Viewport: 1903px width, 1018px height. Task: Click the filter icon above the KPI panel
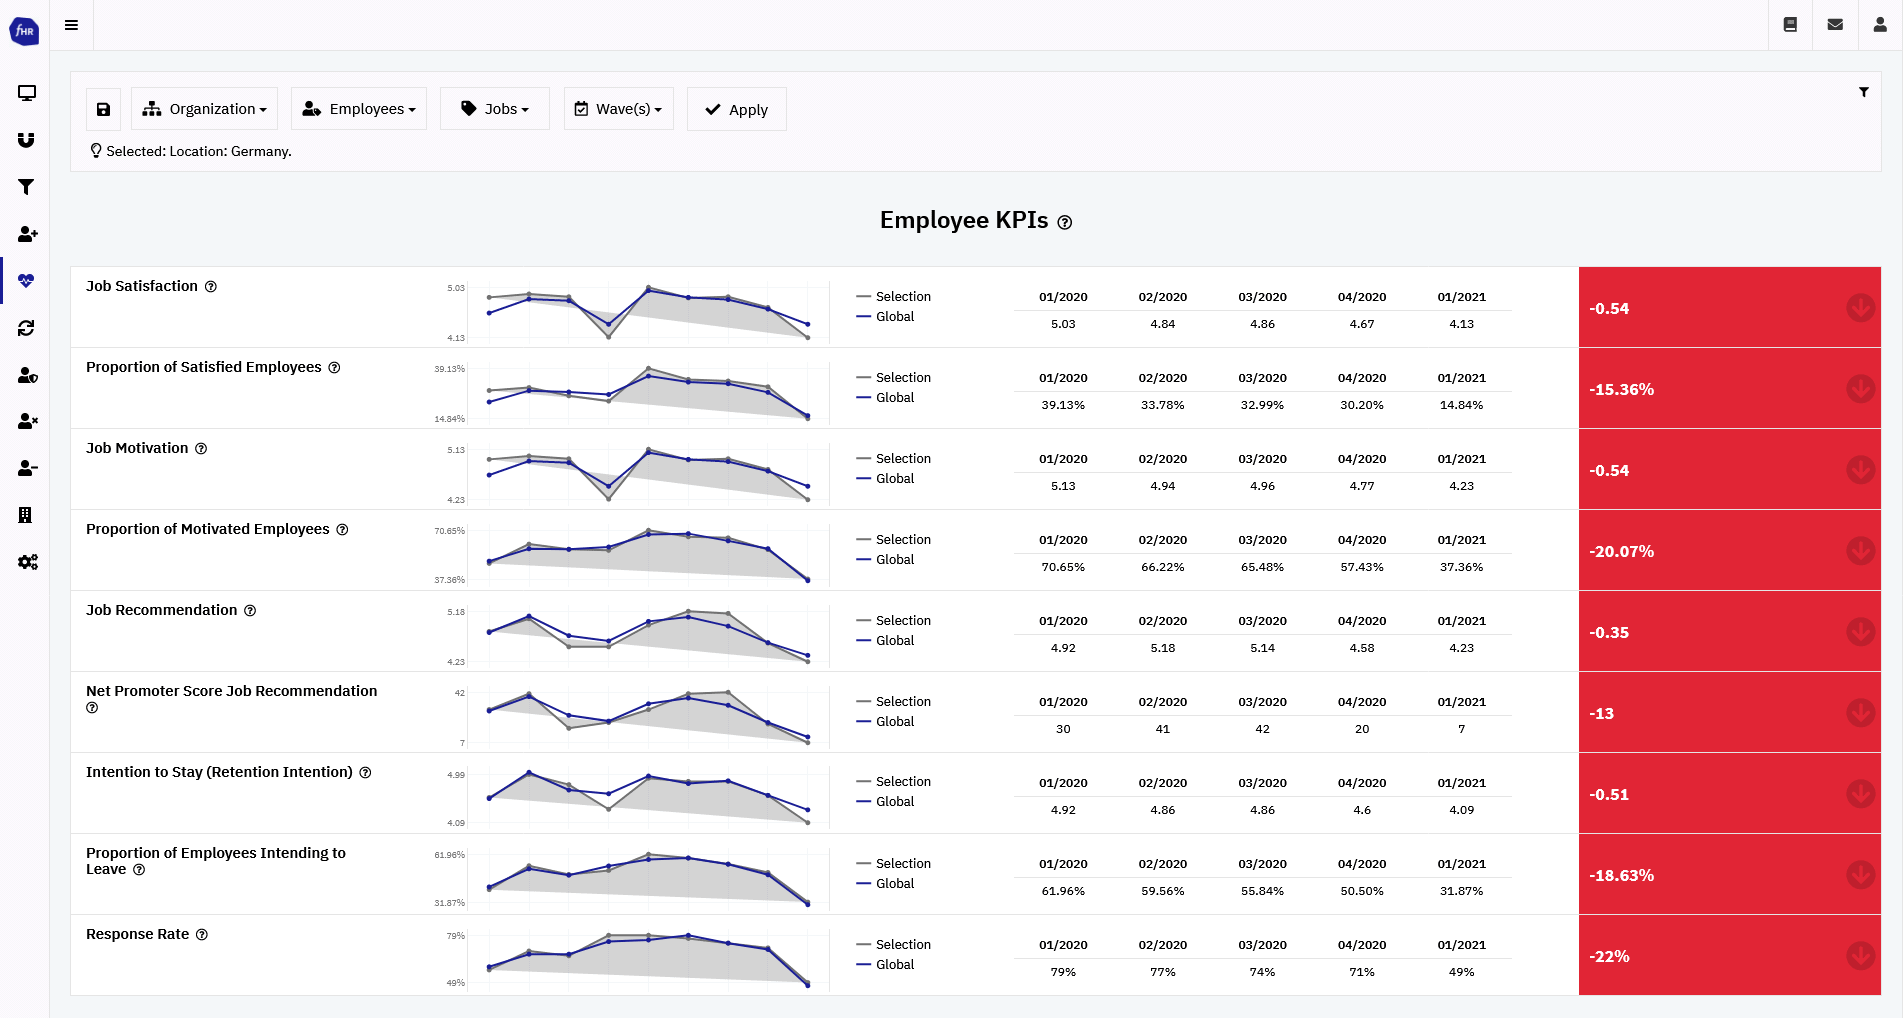(x=1864, y=92)
